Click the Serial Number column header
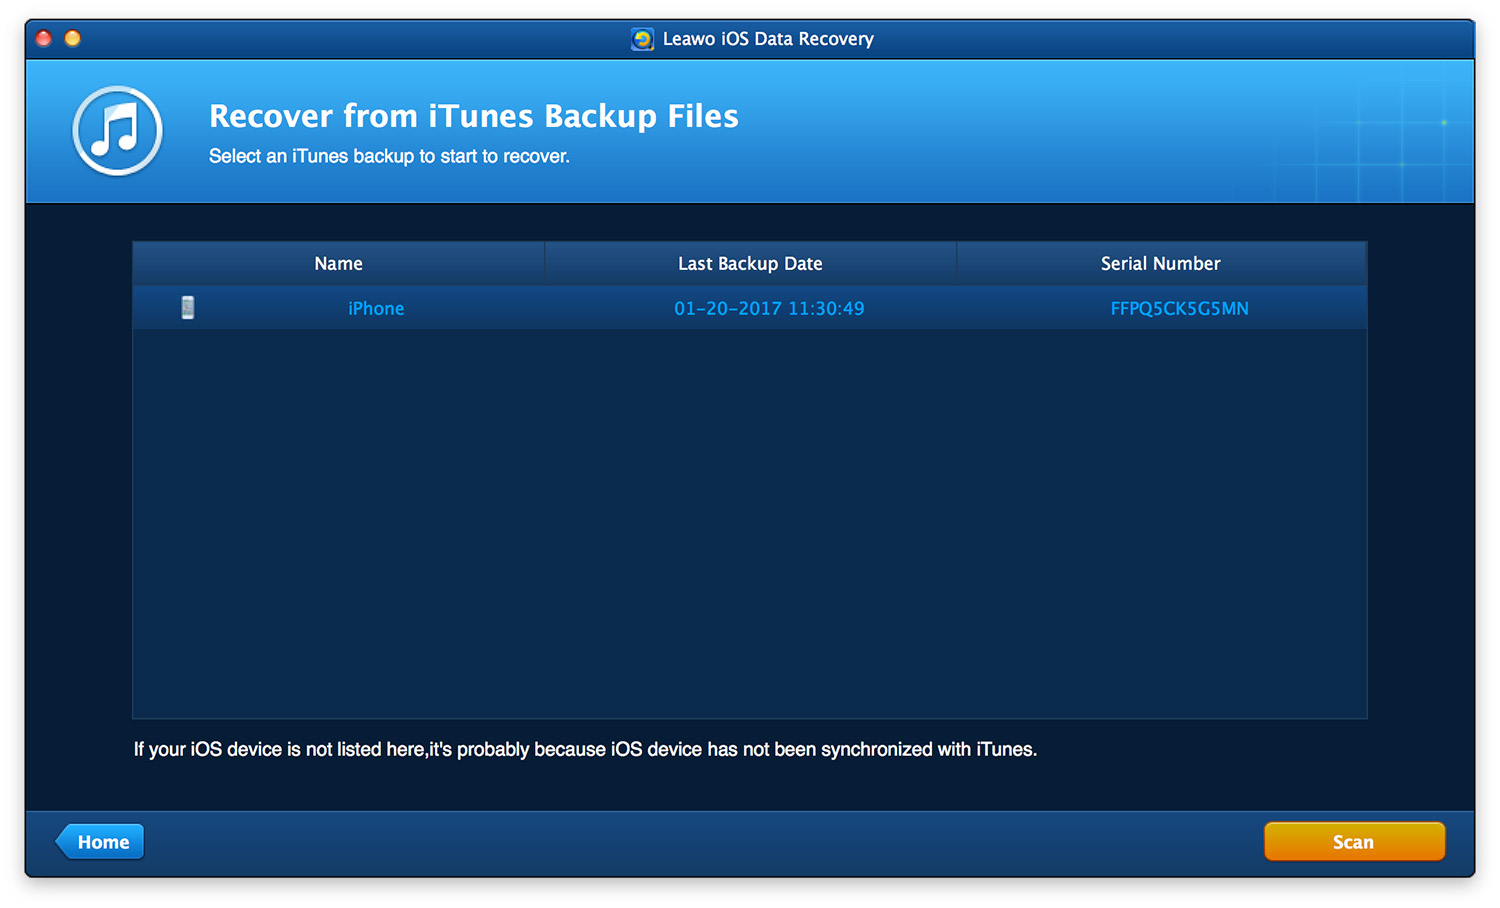This screenshot has height=908, width=1500. click(x=1161, y=264)
